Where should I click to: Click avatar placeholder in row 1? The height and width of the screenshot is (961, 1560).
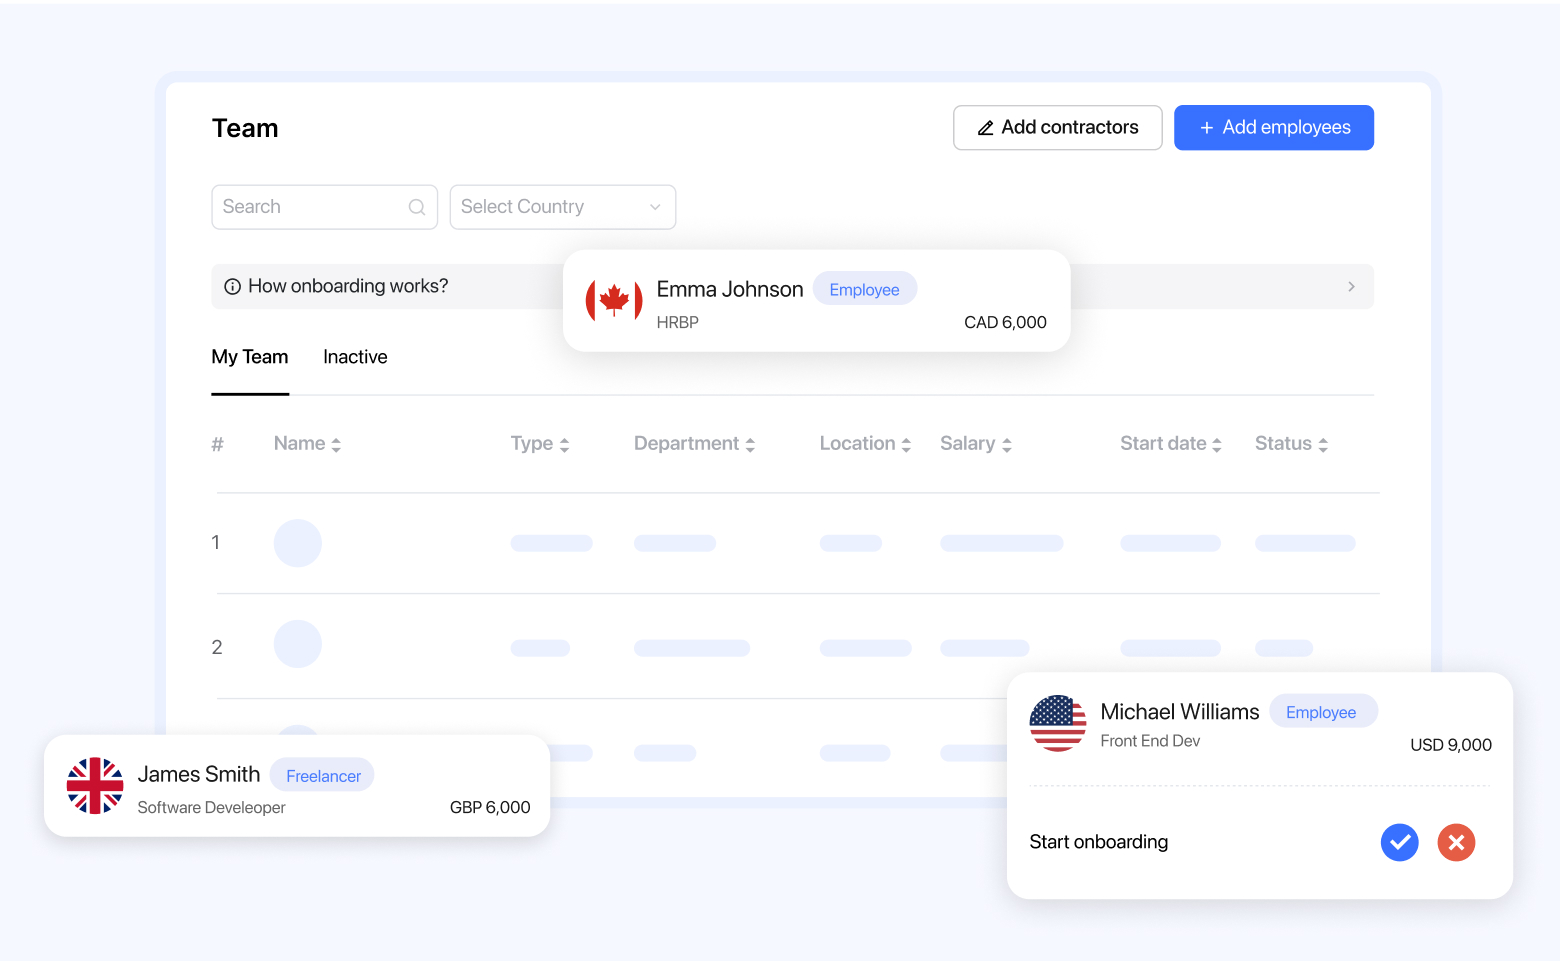298,543
